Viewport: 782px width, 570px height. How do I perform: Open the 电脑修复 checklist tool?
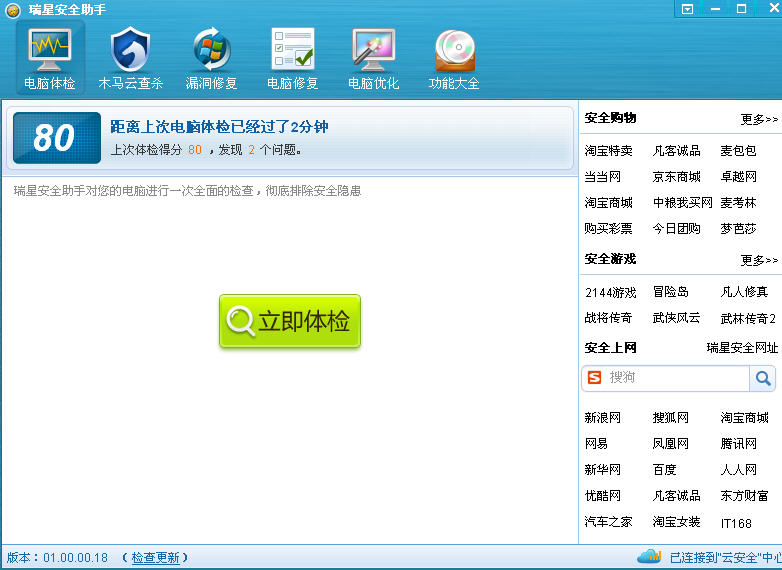coord(293,58)
